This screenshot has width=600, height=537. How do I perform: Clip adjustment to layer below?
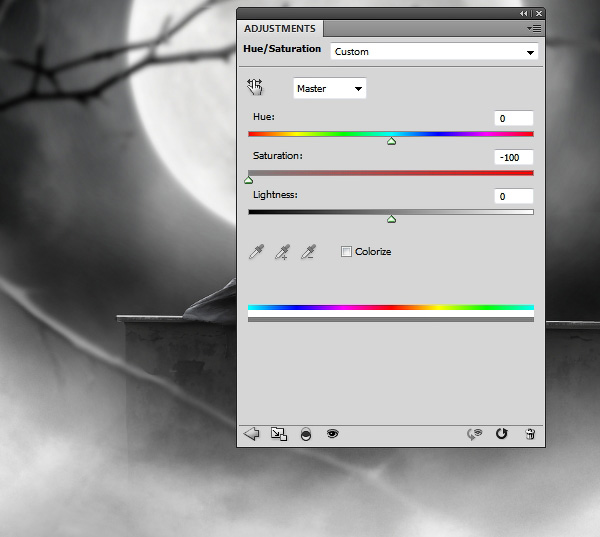click(x=306, y=434)
